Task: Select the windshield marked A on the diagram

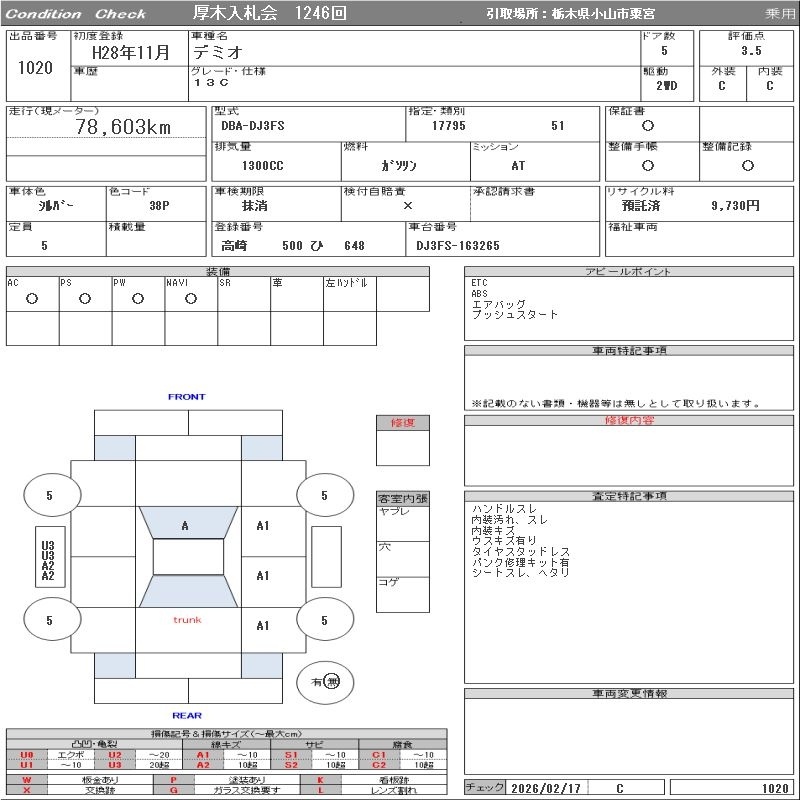Action: click(x=187, y=524)
